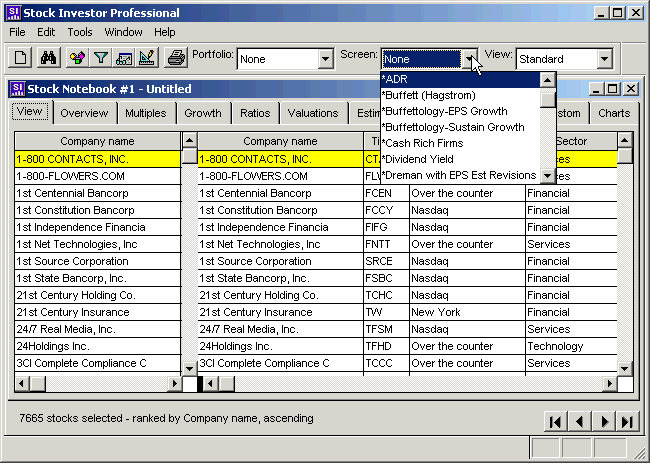Open the Portfolio dropdown
Viewport: 650px width, 463px height.
coord(324,59)
